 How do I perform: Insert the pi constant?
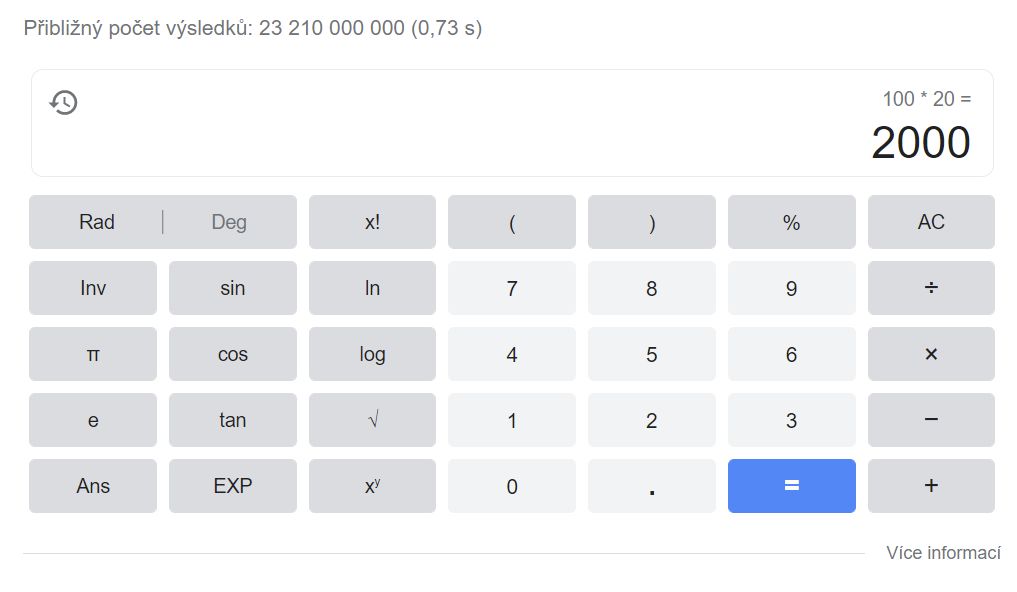click(93, 354)
